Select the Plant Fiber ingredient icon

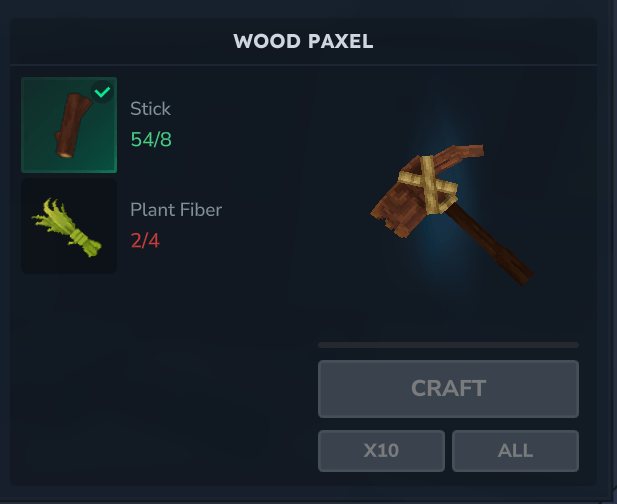coord(67,227)
